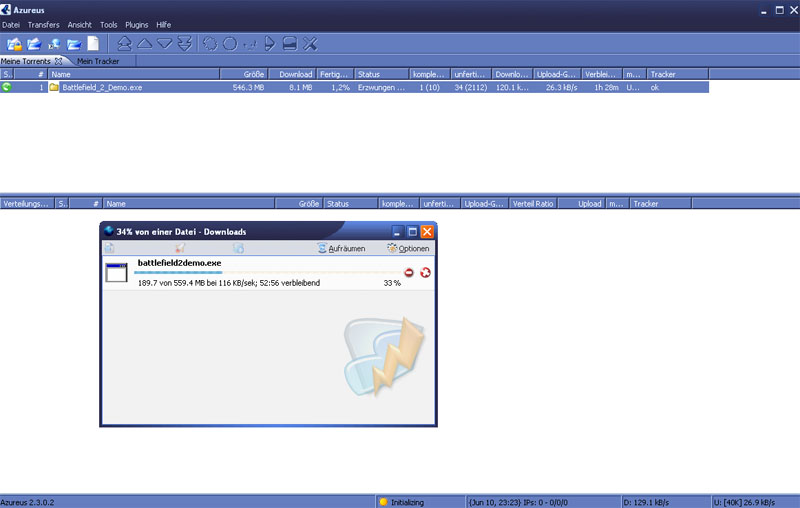Click the start torrent arrow icon
Viewport: 800px width, 508px height.
pyautogui.click(x=270, y=44)
